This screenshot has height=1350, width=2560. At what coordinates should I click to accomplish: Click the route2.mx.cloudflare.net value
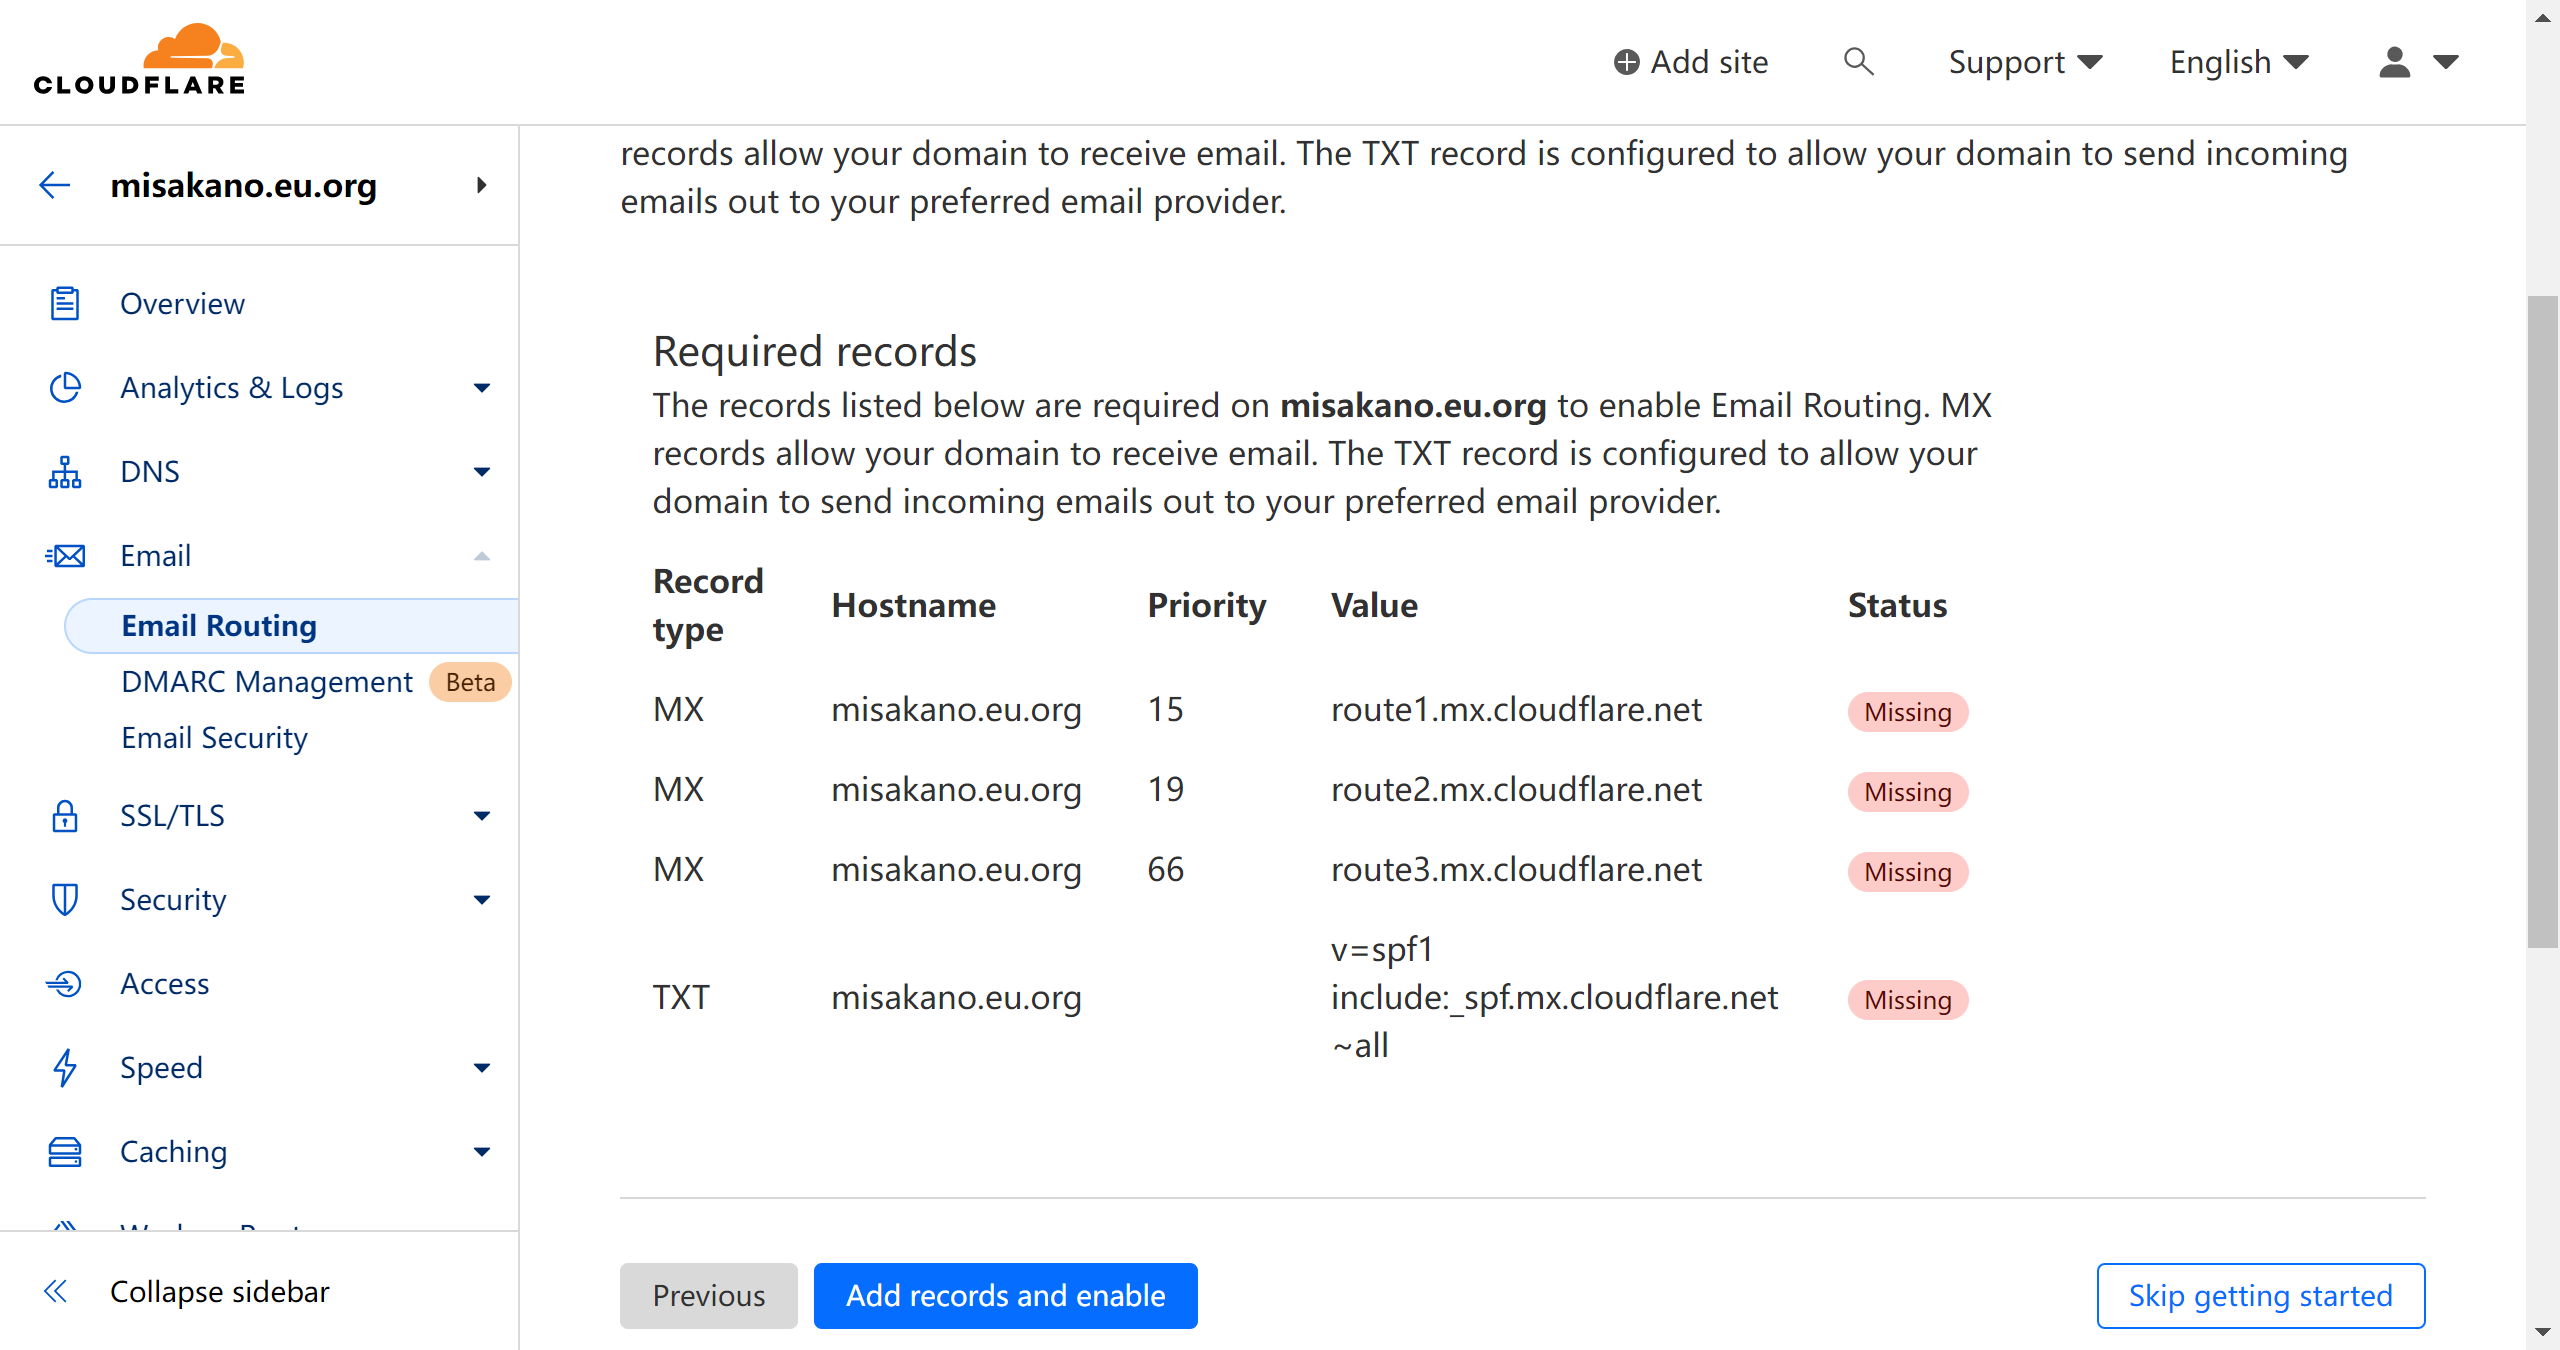point(1516,789)
